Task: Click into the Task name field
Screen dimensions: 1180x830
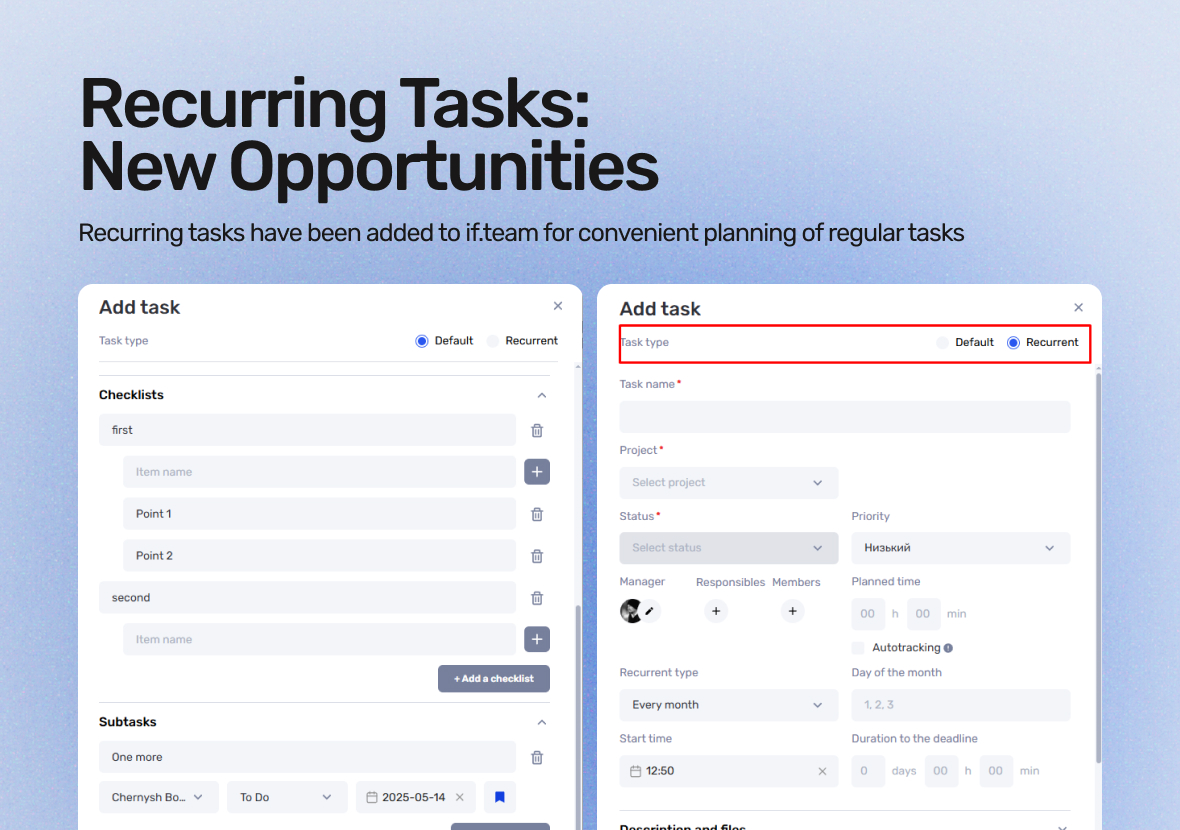Action: pyautogui.click(x=844, y=417)
